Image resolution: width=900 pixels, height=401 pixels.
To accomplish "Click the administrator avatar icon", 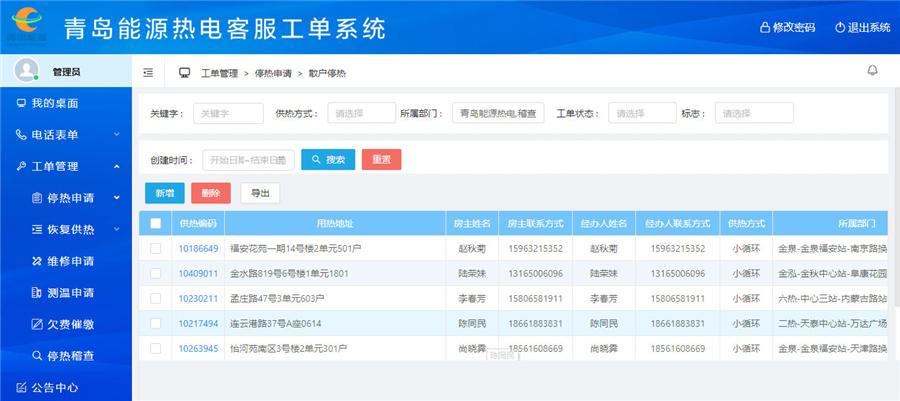I will (x=27, y=70).
